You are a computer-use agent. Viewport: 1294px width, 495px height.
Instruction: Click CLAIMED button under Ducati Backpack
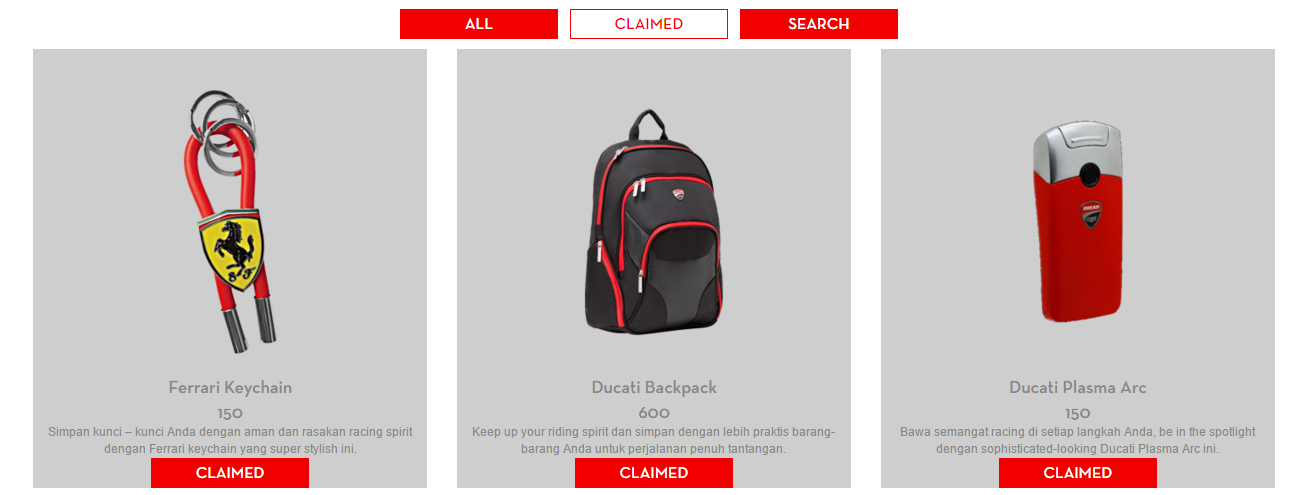pos(654,473)
